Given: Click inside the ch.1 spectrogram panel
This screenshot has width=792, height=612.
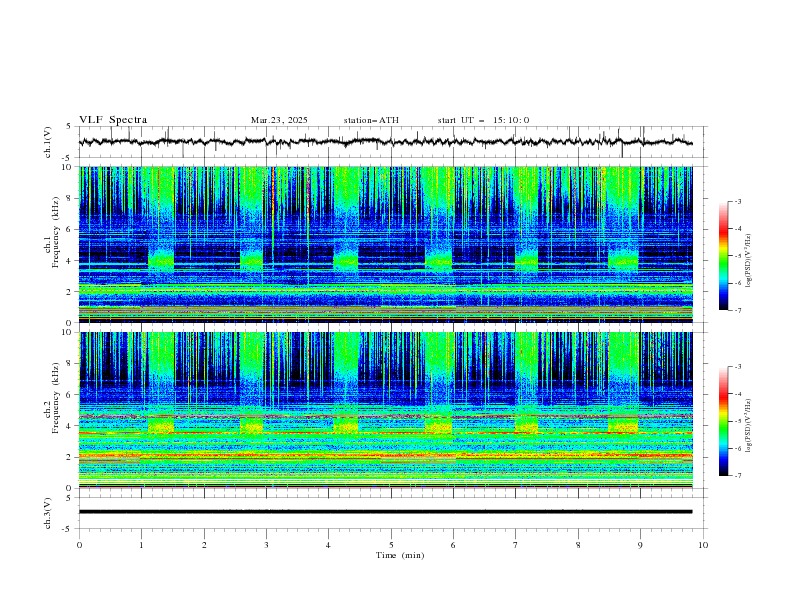Looking at the screenshot, I should tap(385, 244).
